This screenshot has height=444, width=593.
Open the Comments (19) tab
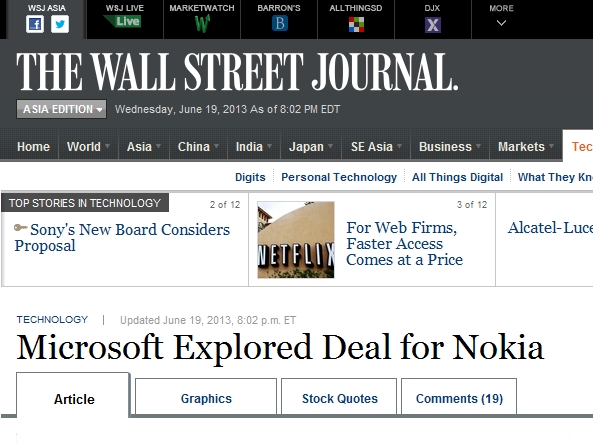pyautogui.click(x=459, y=396)
